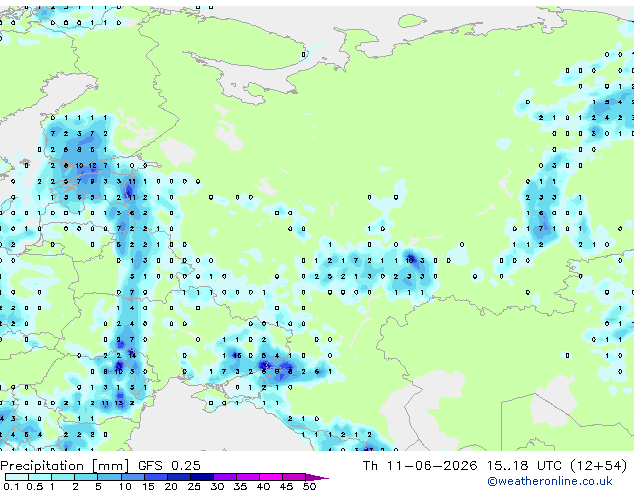
Task: Click the legend scale value '45'
Action: [286, 486]
